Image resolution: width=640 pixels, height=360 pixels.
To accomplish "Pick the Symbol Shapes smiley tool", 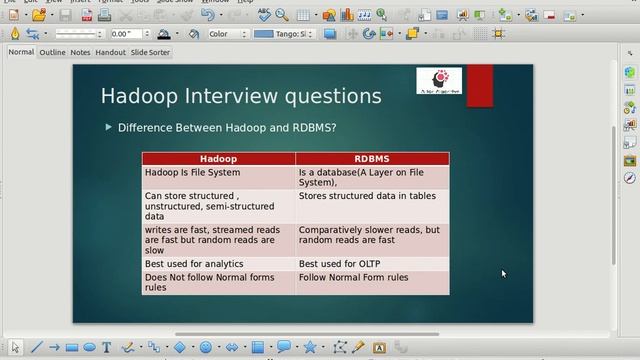I will click(x=206, y=347).
